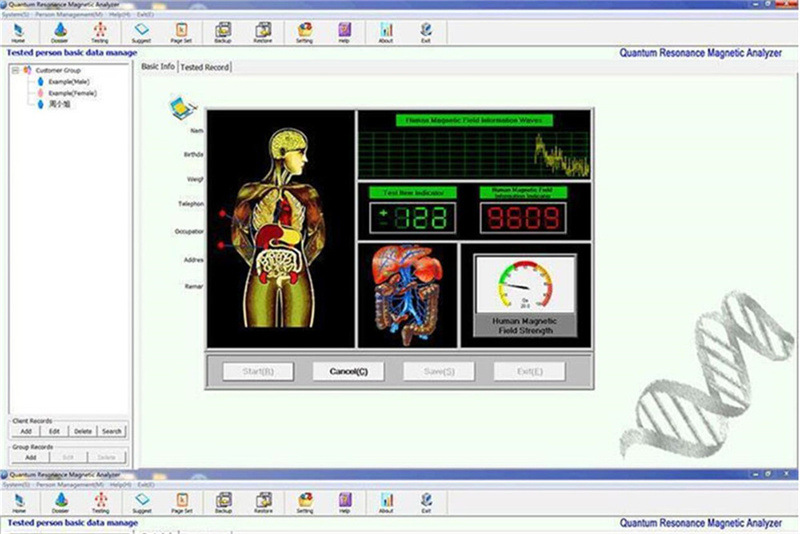800x534 pixels.
Task: Open About in the lower window toolbar
Action: 387,503
